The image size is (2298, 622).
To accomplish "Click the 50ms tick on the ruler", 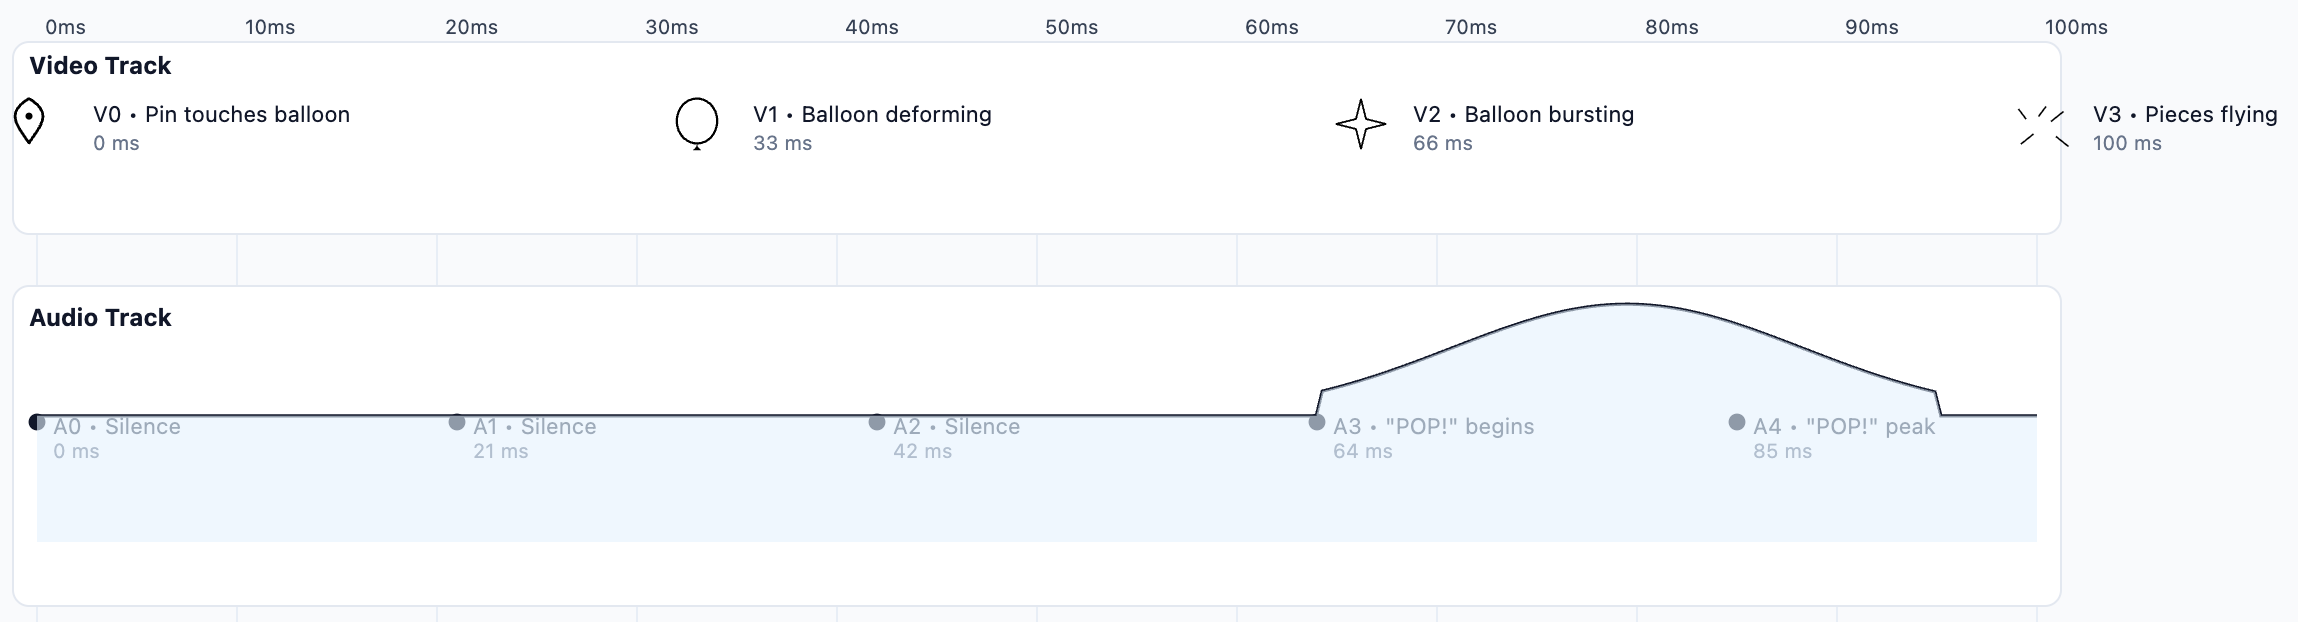I will [x=1071, y=27].
